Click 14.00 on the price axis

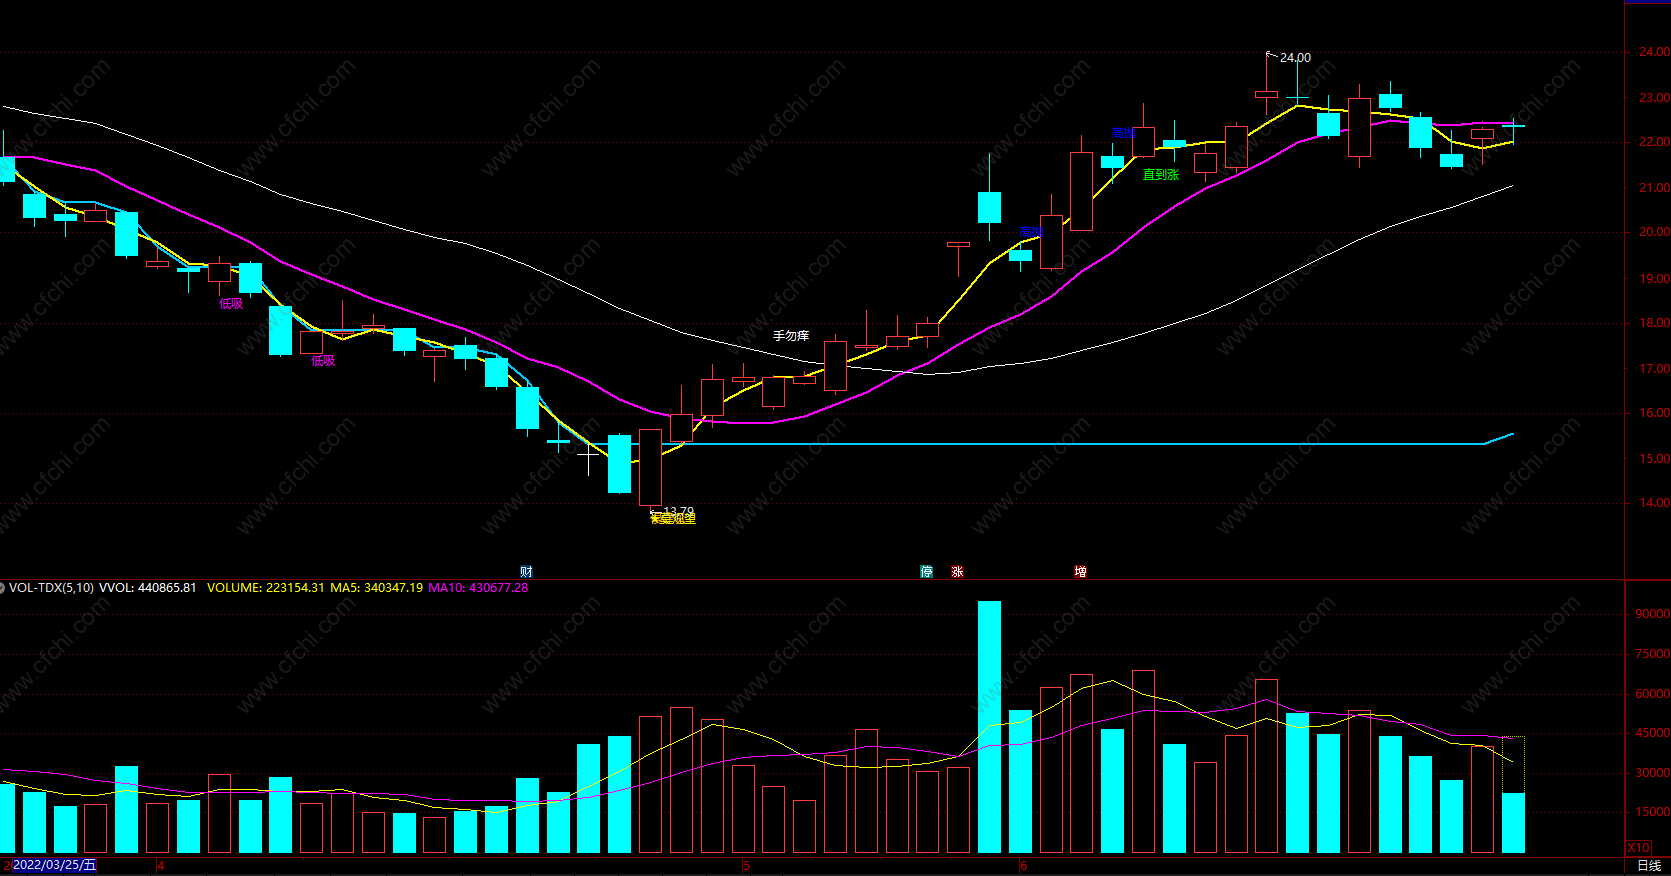1654,503
